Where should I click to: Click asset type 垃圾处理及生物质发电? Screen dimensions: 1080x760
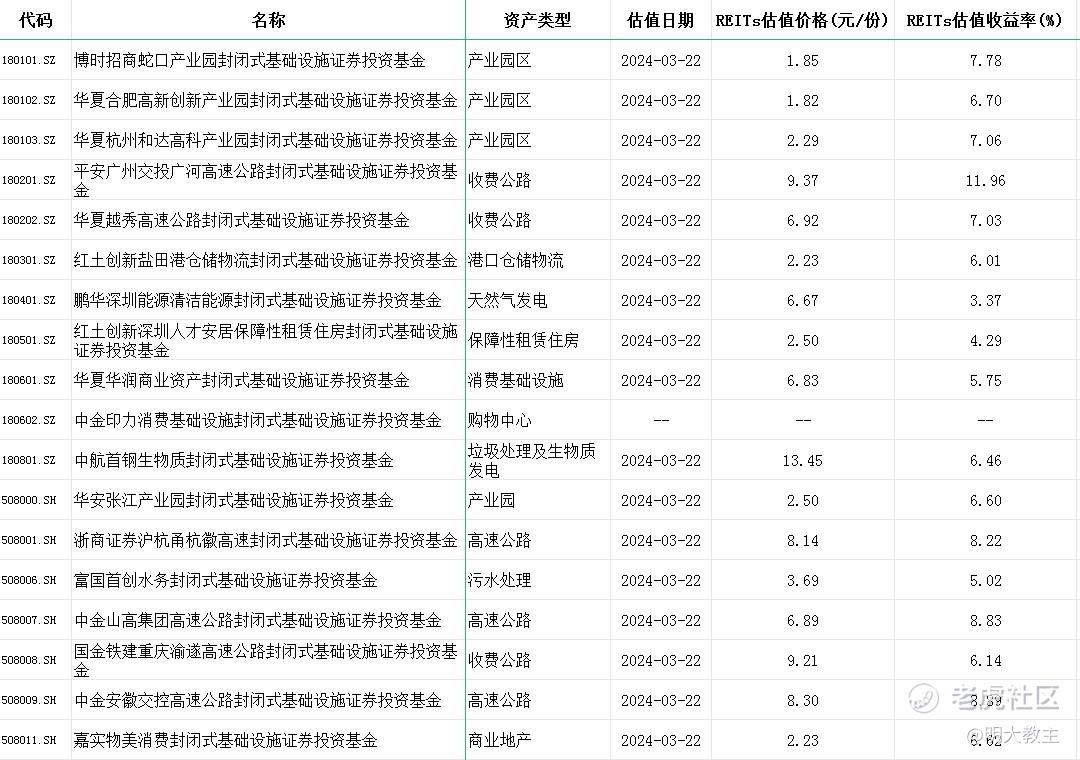click(x=532, y=460)
